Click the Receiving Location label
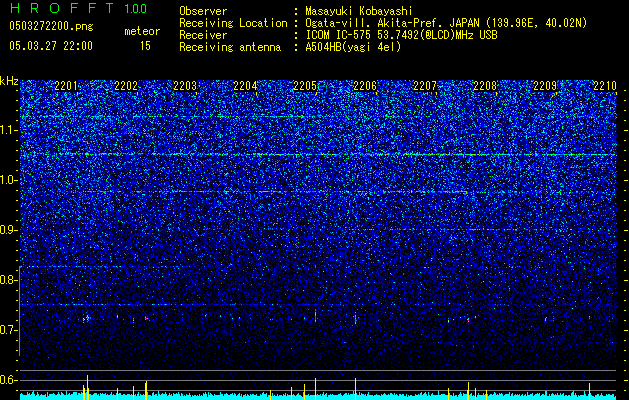629x400 pixels. point(233,23)
